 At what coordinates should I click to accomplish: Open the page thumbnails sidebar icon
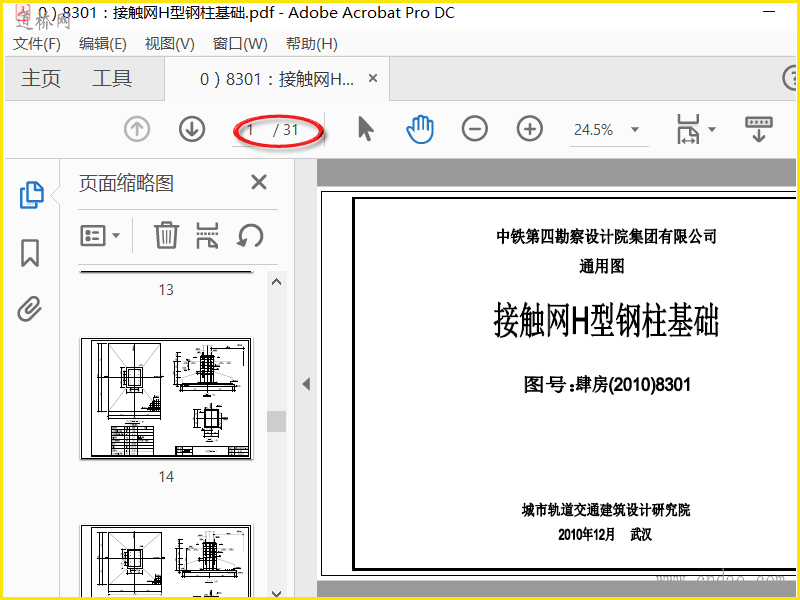[32, 195]
